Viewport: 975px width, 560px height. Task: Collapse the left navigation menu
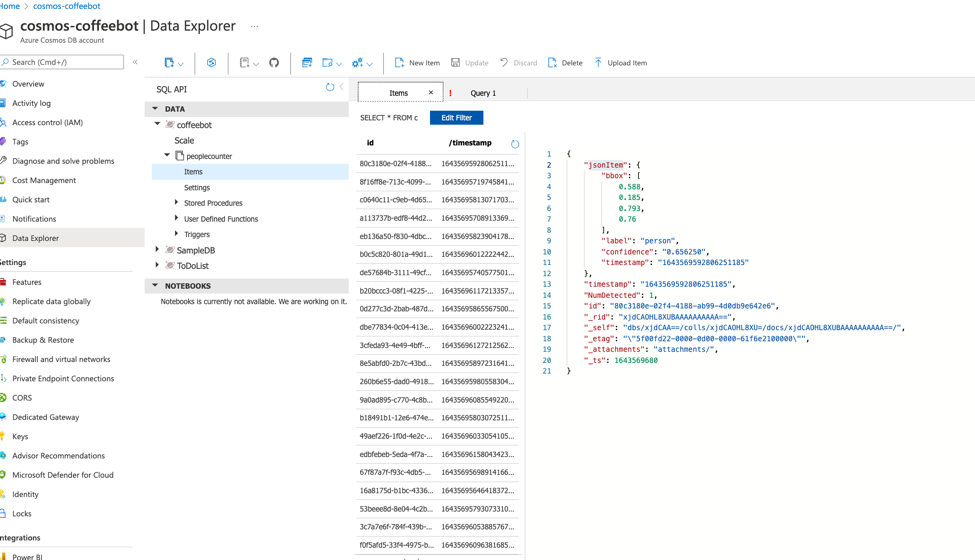(x=135, y=62)
